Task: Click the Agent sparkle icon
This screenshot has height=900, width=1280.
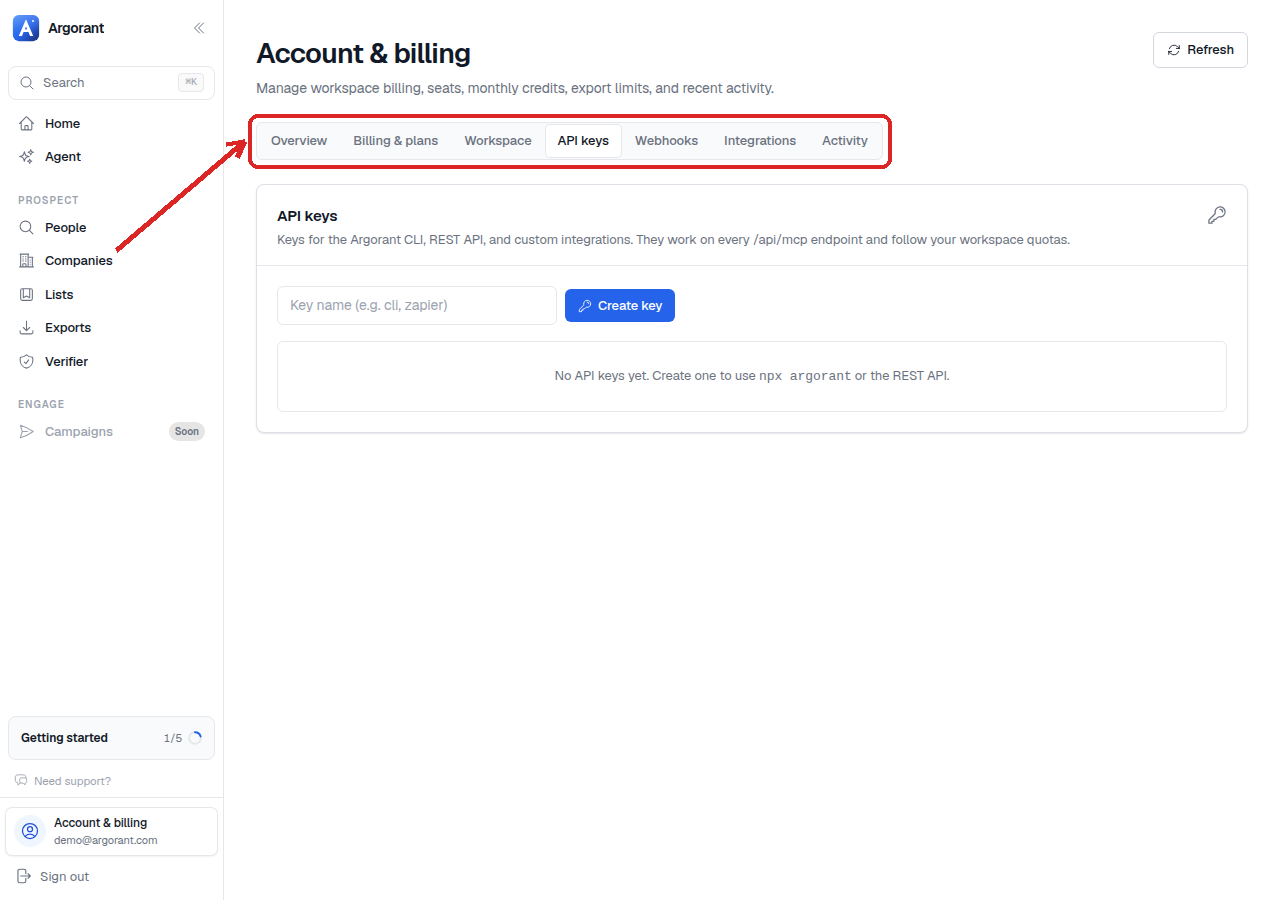Action: pos(27,157)
